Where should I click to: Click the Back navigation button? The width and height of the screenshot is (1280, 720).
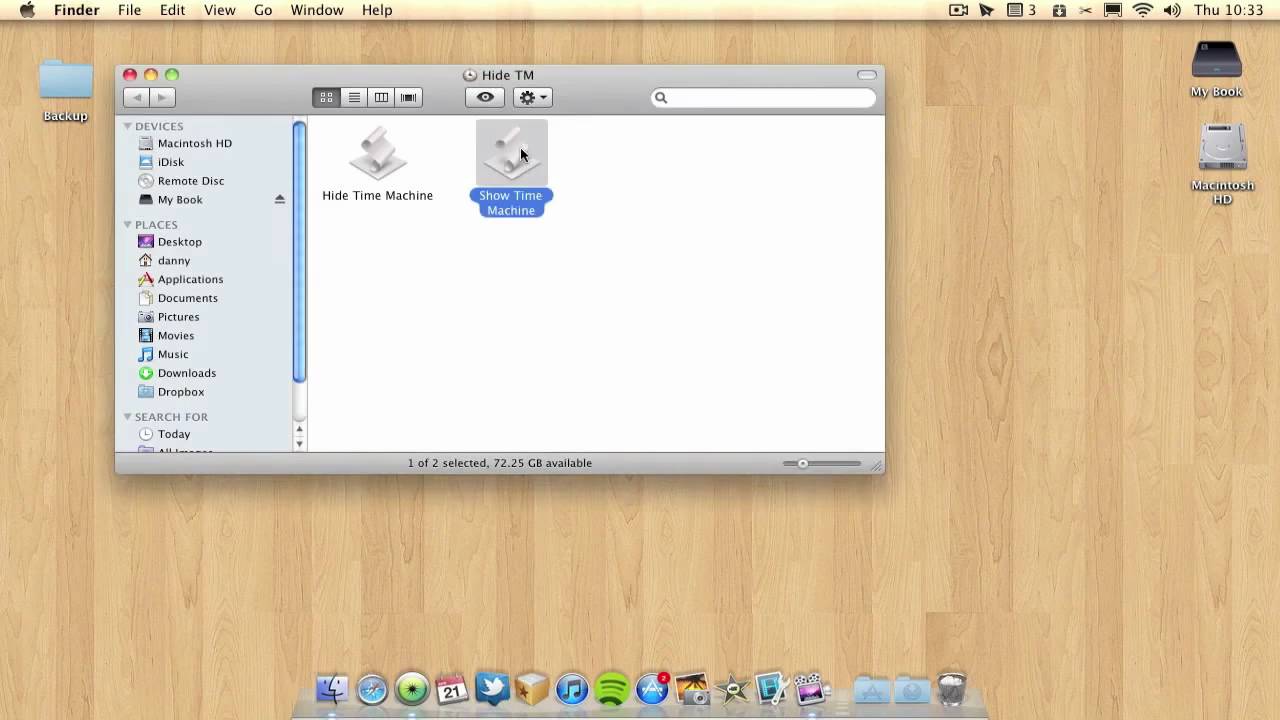[x=136, y=97]
